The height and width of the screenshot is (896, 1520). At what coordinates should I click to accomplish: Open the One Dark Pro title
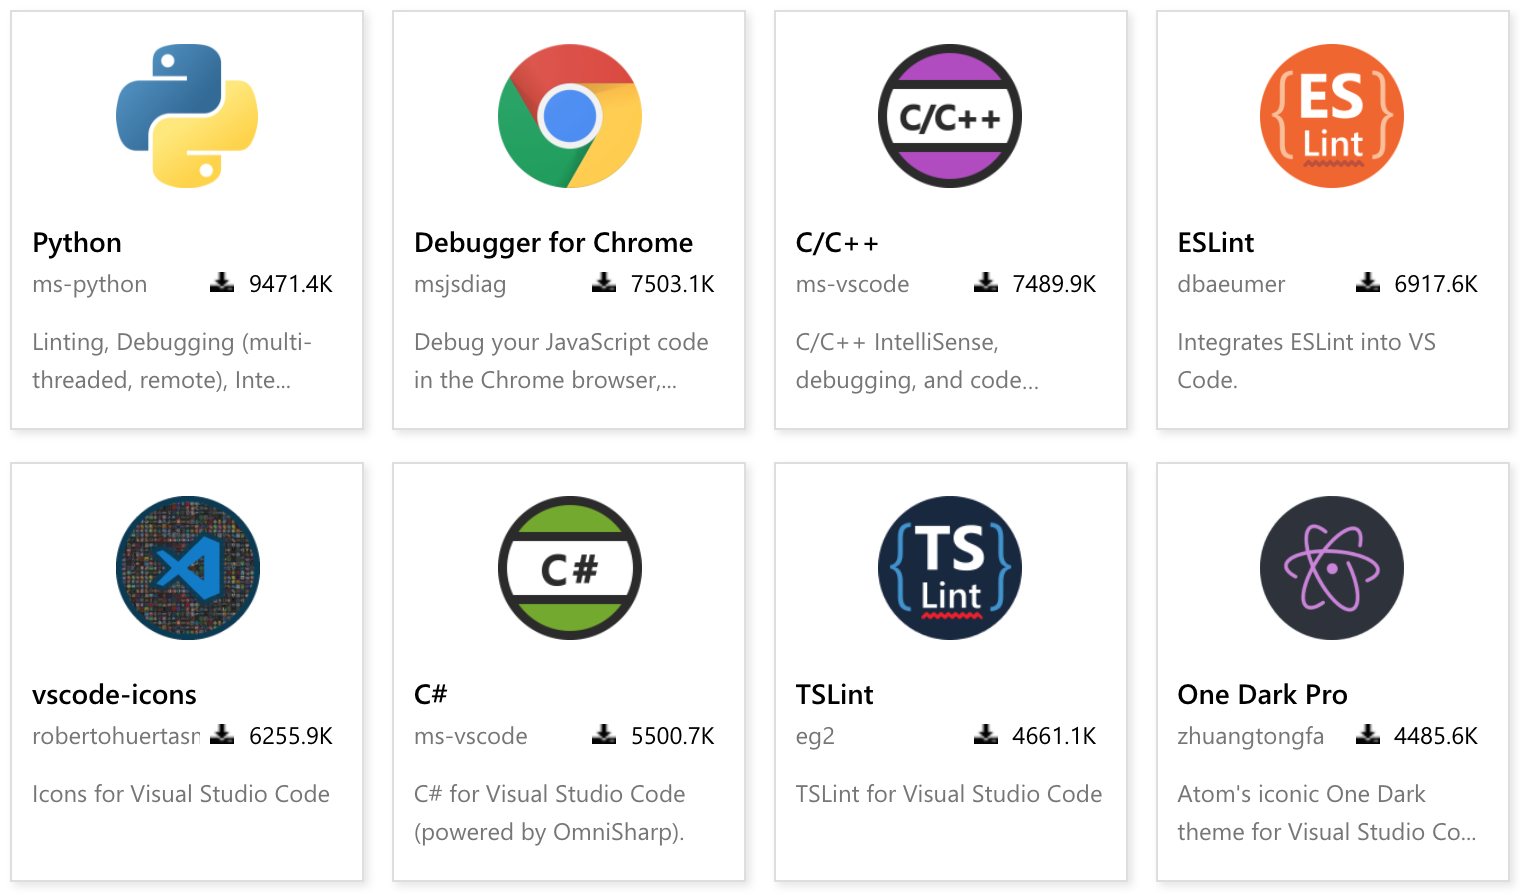tap(1263, 694)
